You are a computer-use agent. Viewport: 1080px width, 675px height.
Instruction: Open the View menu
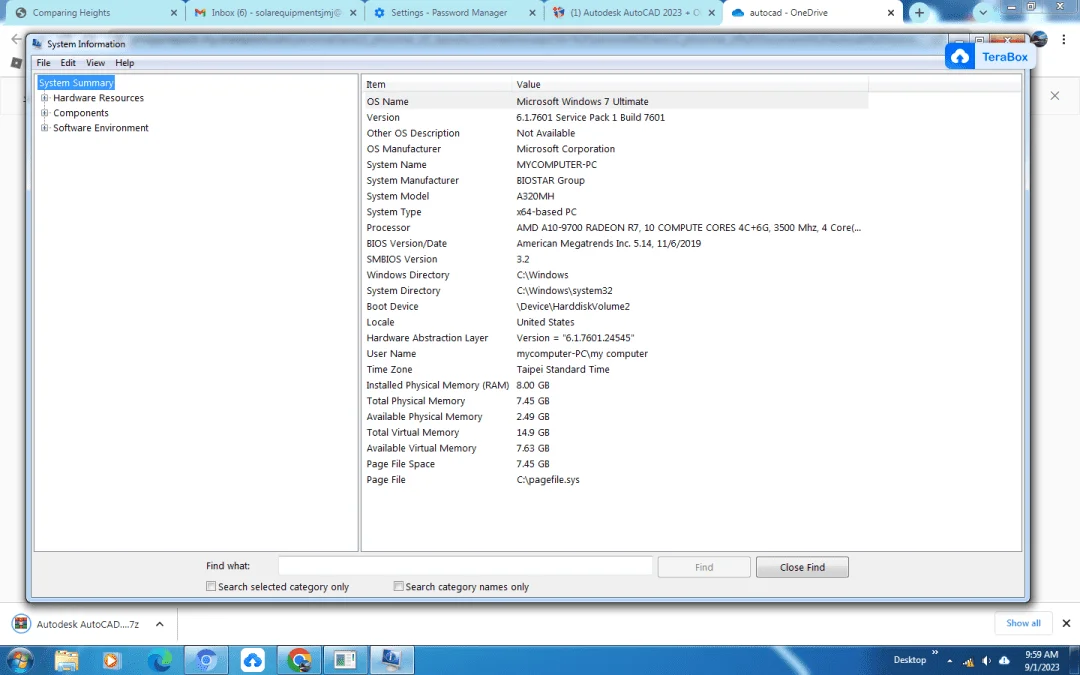[95, 63]
